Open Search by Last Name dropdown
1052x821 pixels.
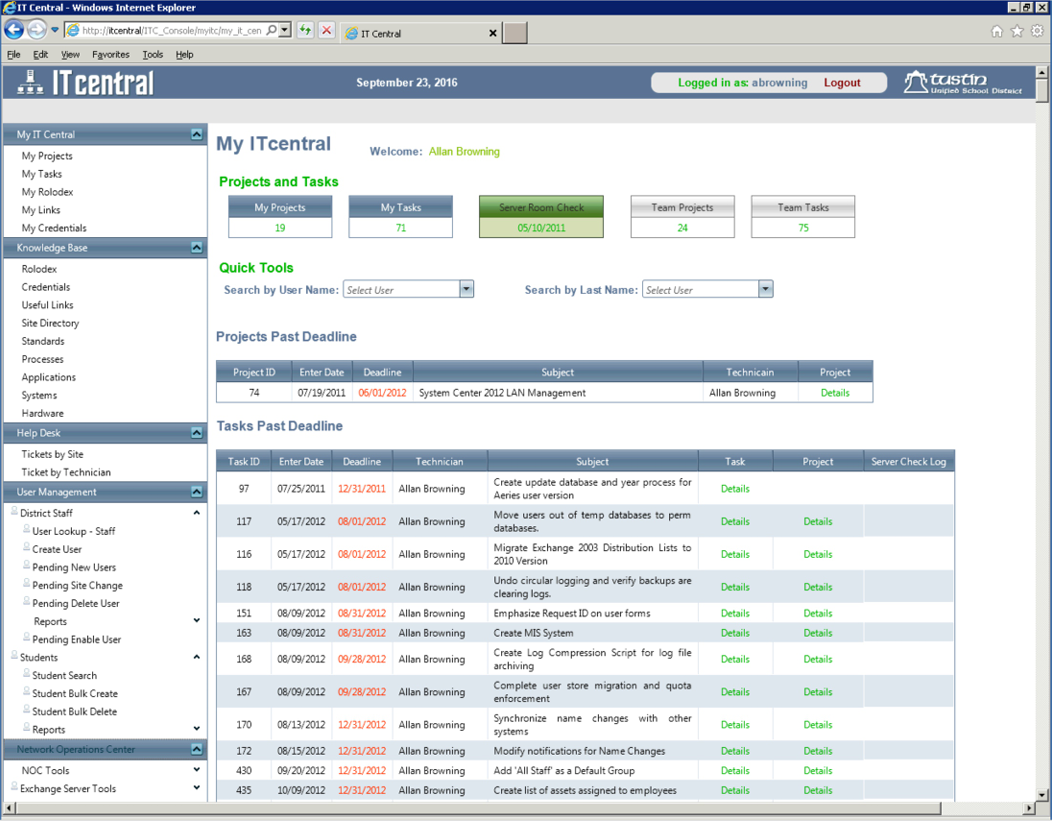click(766, 289)
